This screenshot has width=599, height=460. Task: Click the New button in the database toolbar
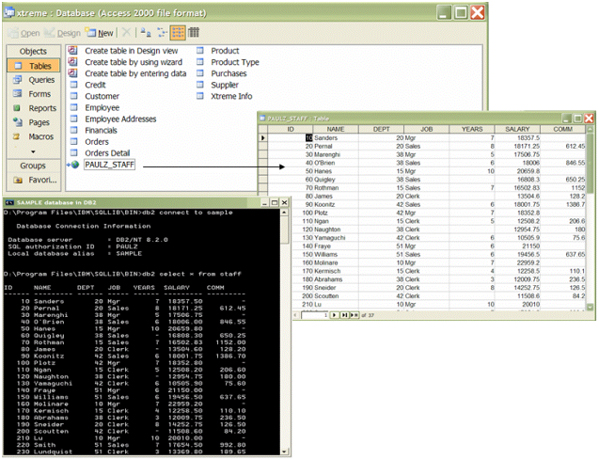pyautogui.click(x=99, y=33)
